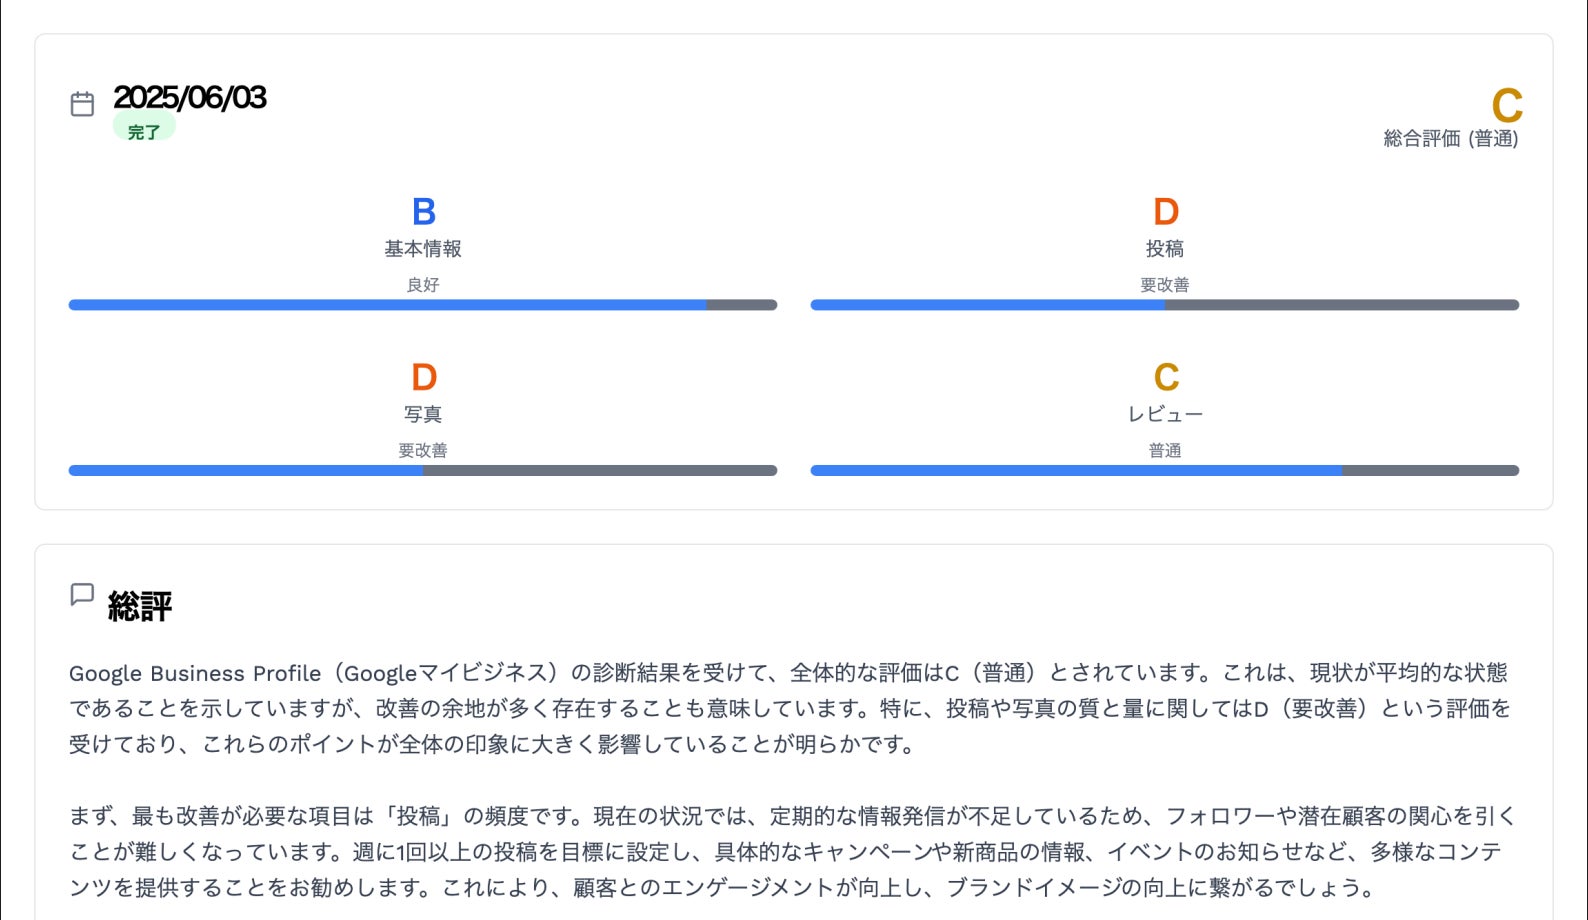1588x920 pixels.
Task: Click the B grade for 基本情報
Action: coord(423,212)
